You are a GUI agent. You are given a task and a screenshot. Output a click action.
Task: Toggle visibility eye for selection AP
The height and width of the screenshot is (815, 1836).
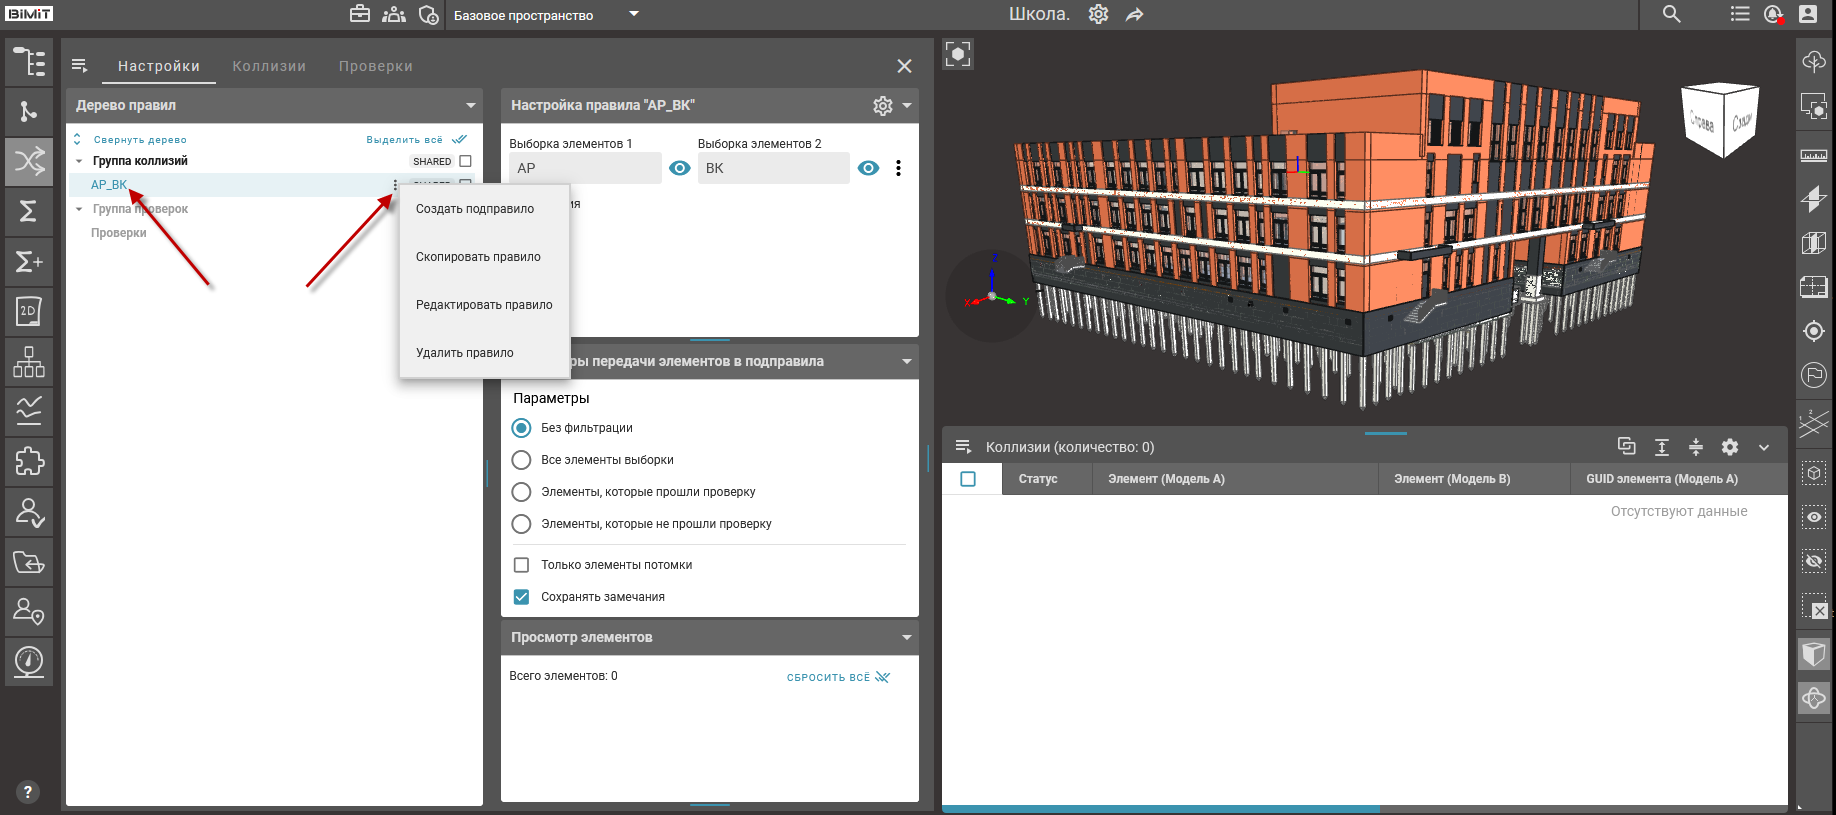(680, 168)
